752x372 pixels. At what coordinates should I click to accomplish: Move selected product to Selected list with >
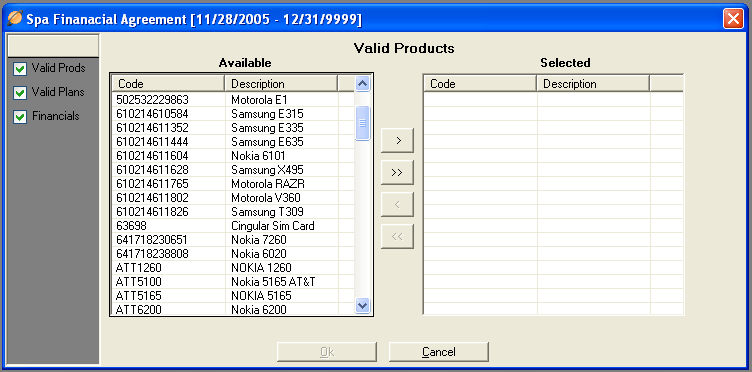tap(397, 141)
